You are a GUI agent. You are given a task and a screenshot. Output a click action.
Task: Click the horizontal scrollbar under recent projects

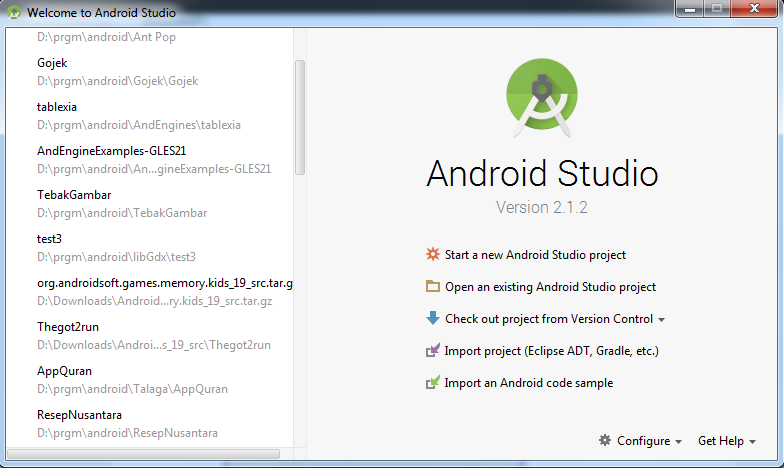tap(144, 454)
